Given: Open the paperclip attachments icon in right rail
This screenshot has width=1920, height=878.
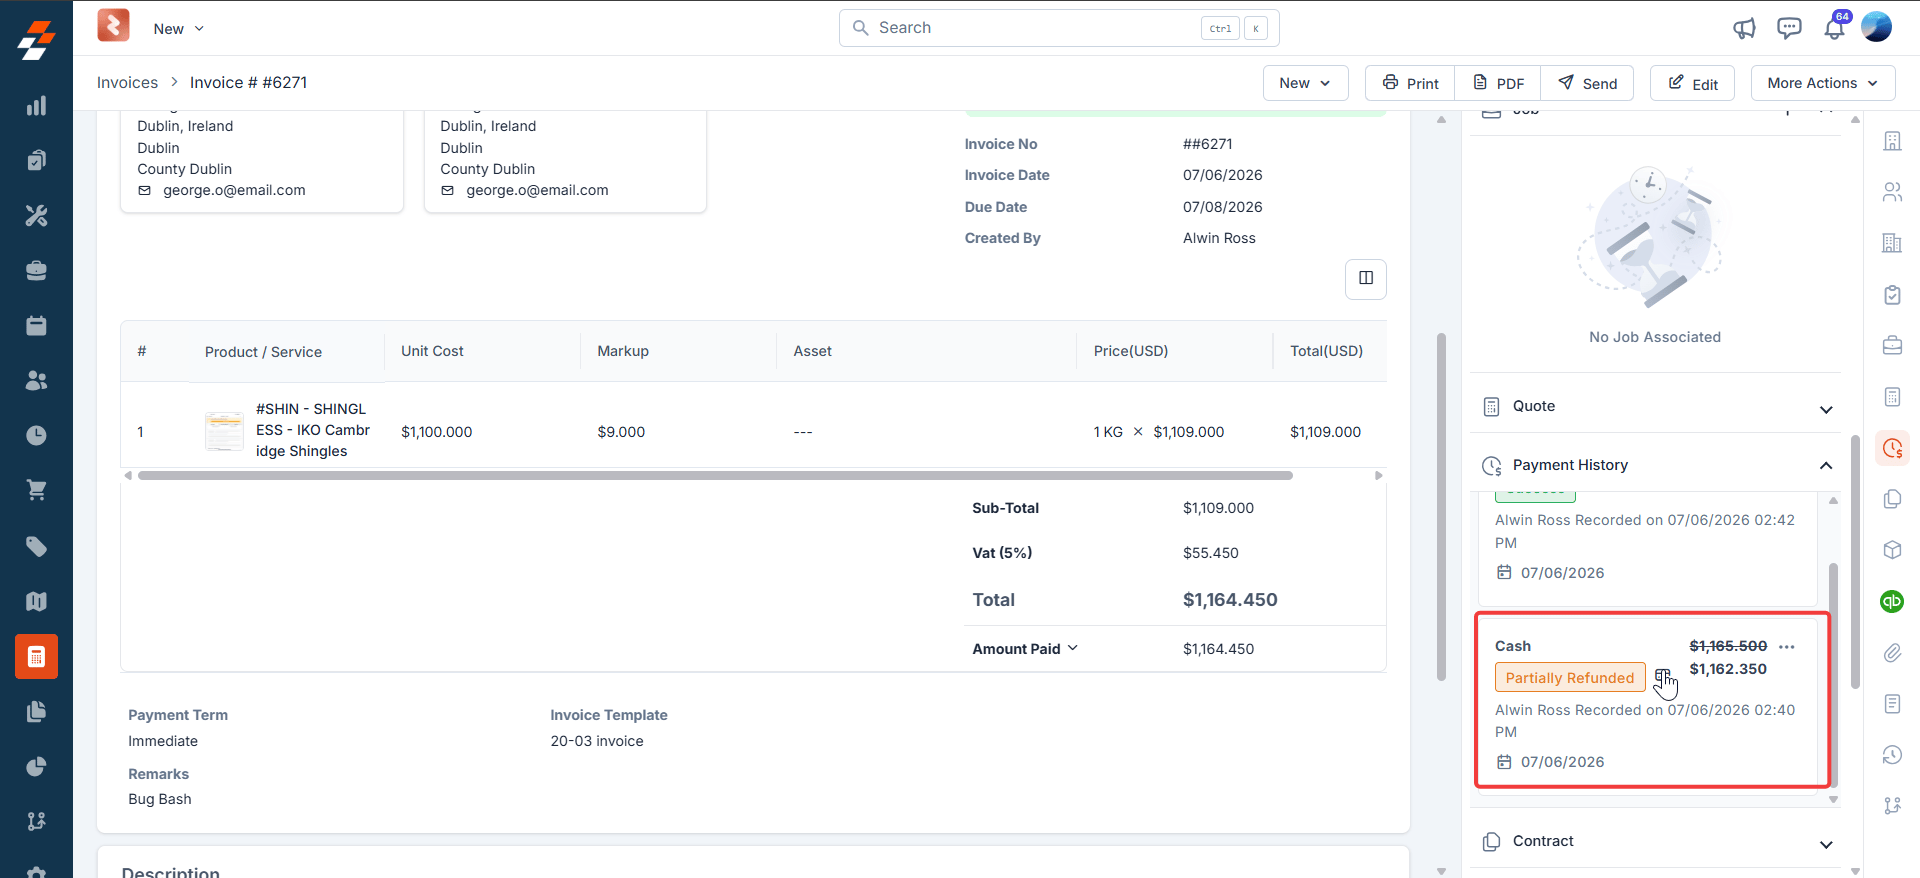Looking at the screenshot, I should pos(1892,653).
